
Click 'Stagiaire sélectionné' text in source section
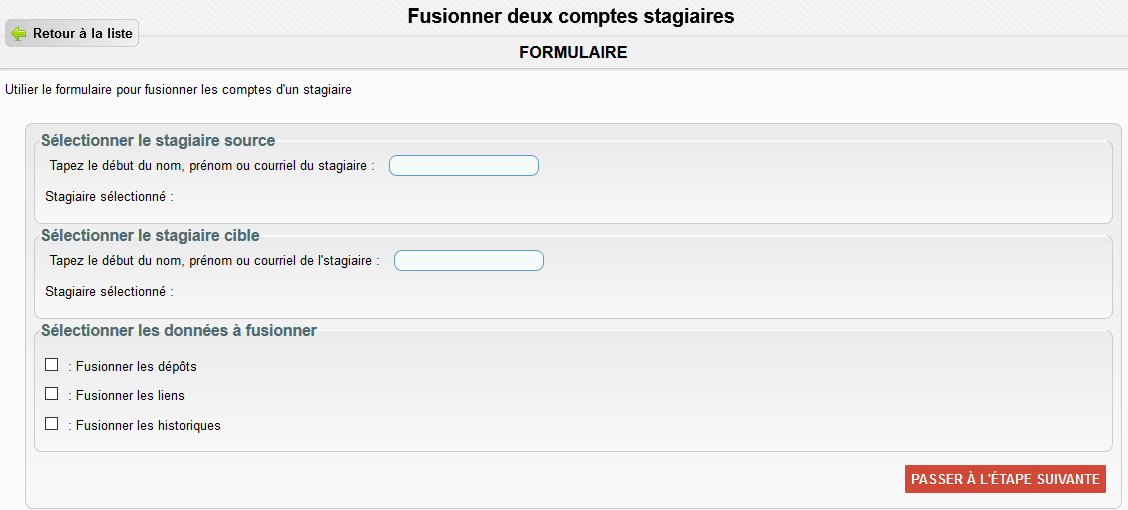click(x=109, y=197)
